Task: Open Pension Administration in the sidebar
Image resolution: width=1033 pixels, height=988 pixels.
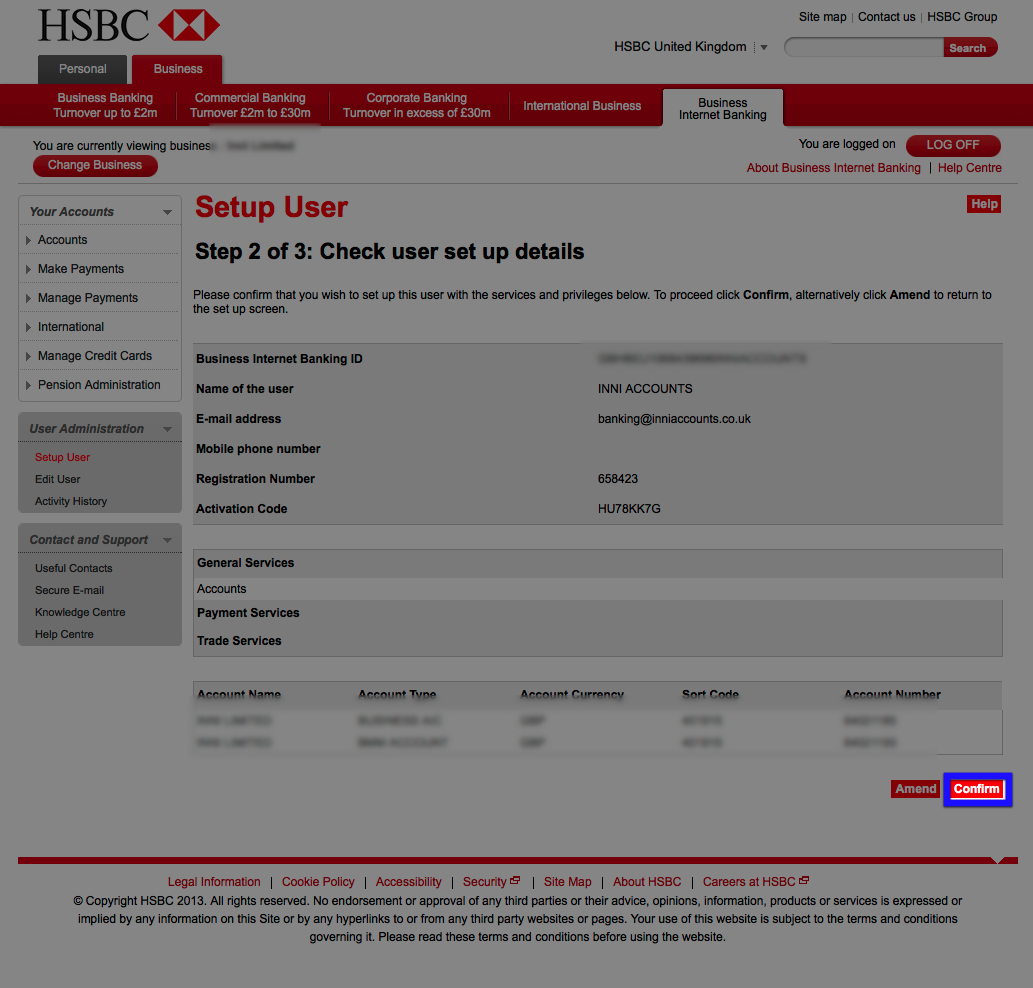Action: (99, 385)
